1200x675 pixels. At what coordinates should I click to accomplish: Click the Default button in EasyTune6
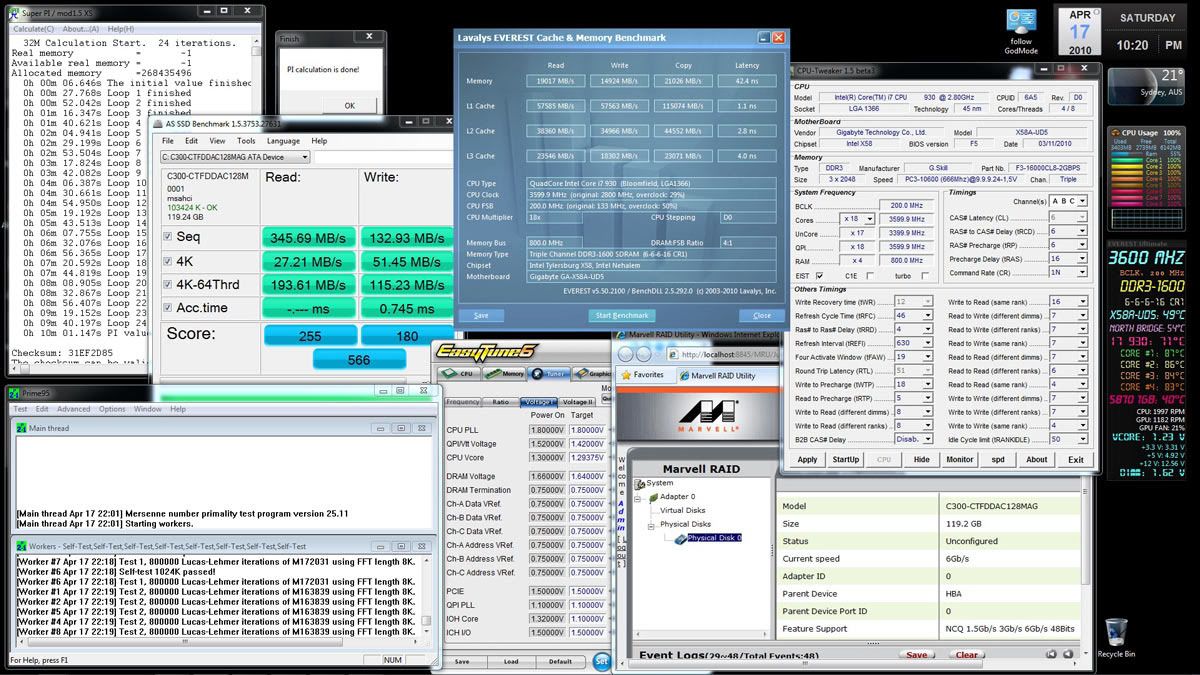(x=560, y=661)
